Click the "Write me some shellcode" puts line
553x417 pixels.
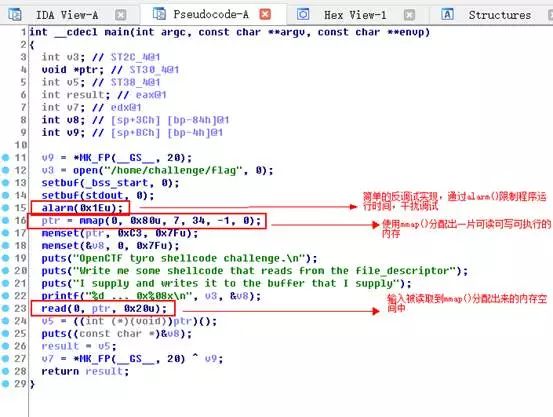coord(255,271)
